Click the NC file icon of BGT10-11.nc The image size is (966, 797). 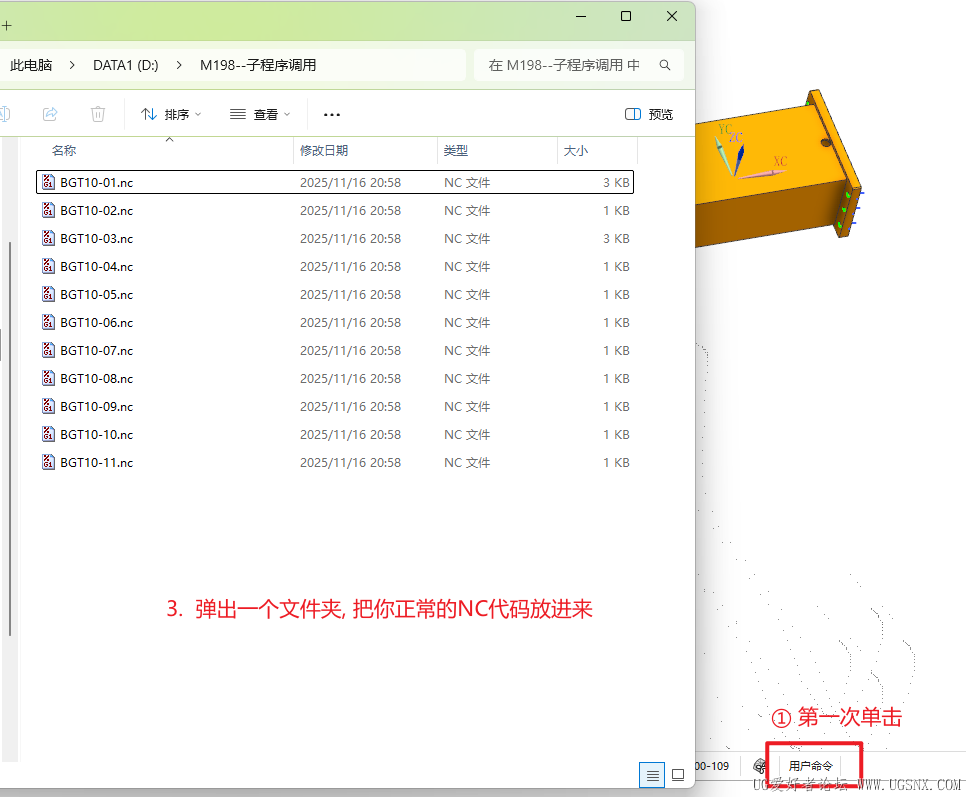click(48, 462)
